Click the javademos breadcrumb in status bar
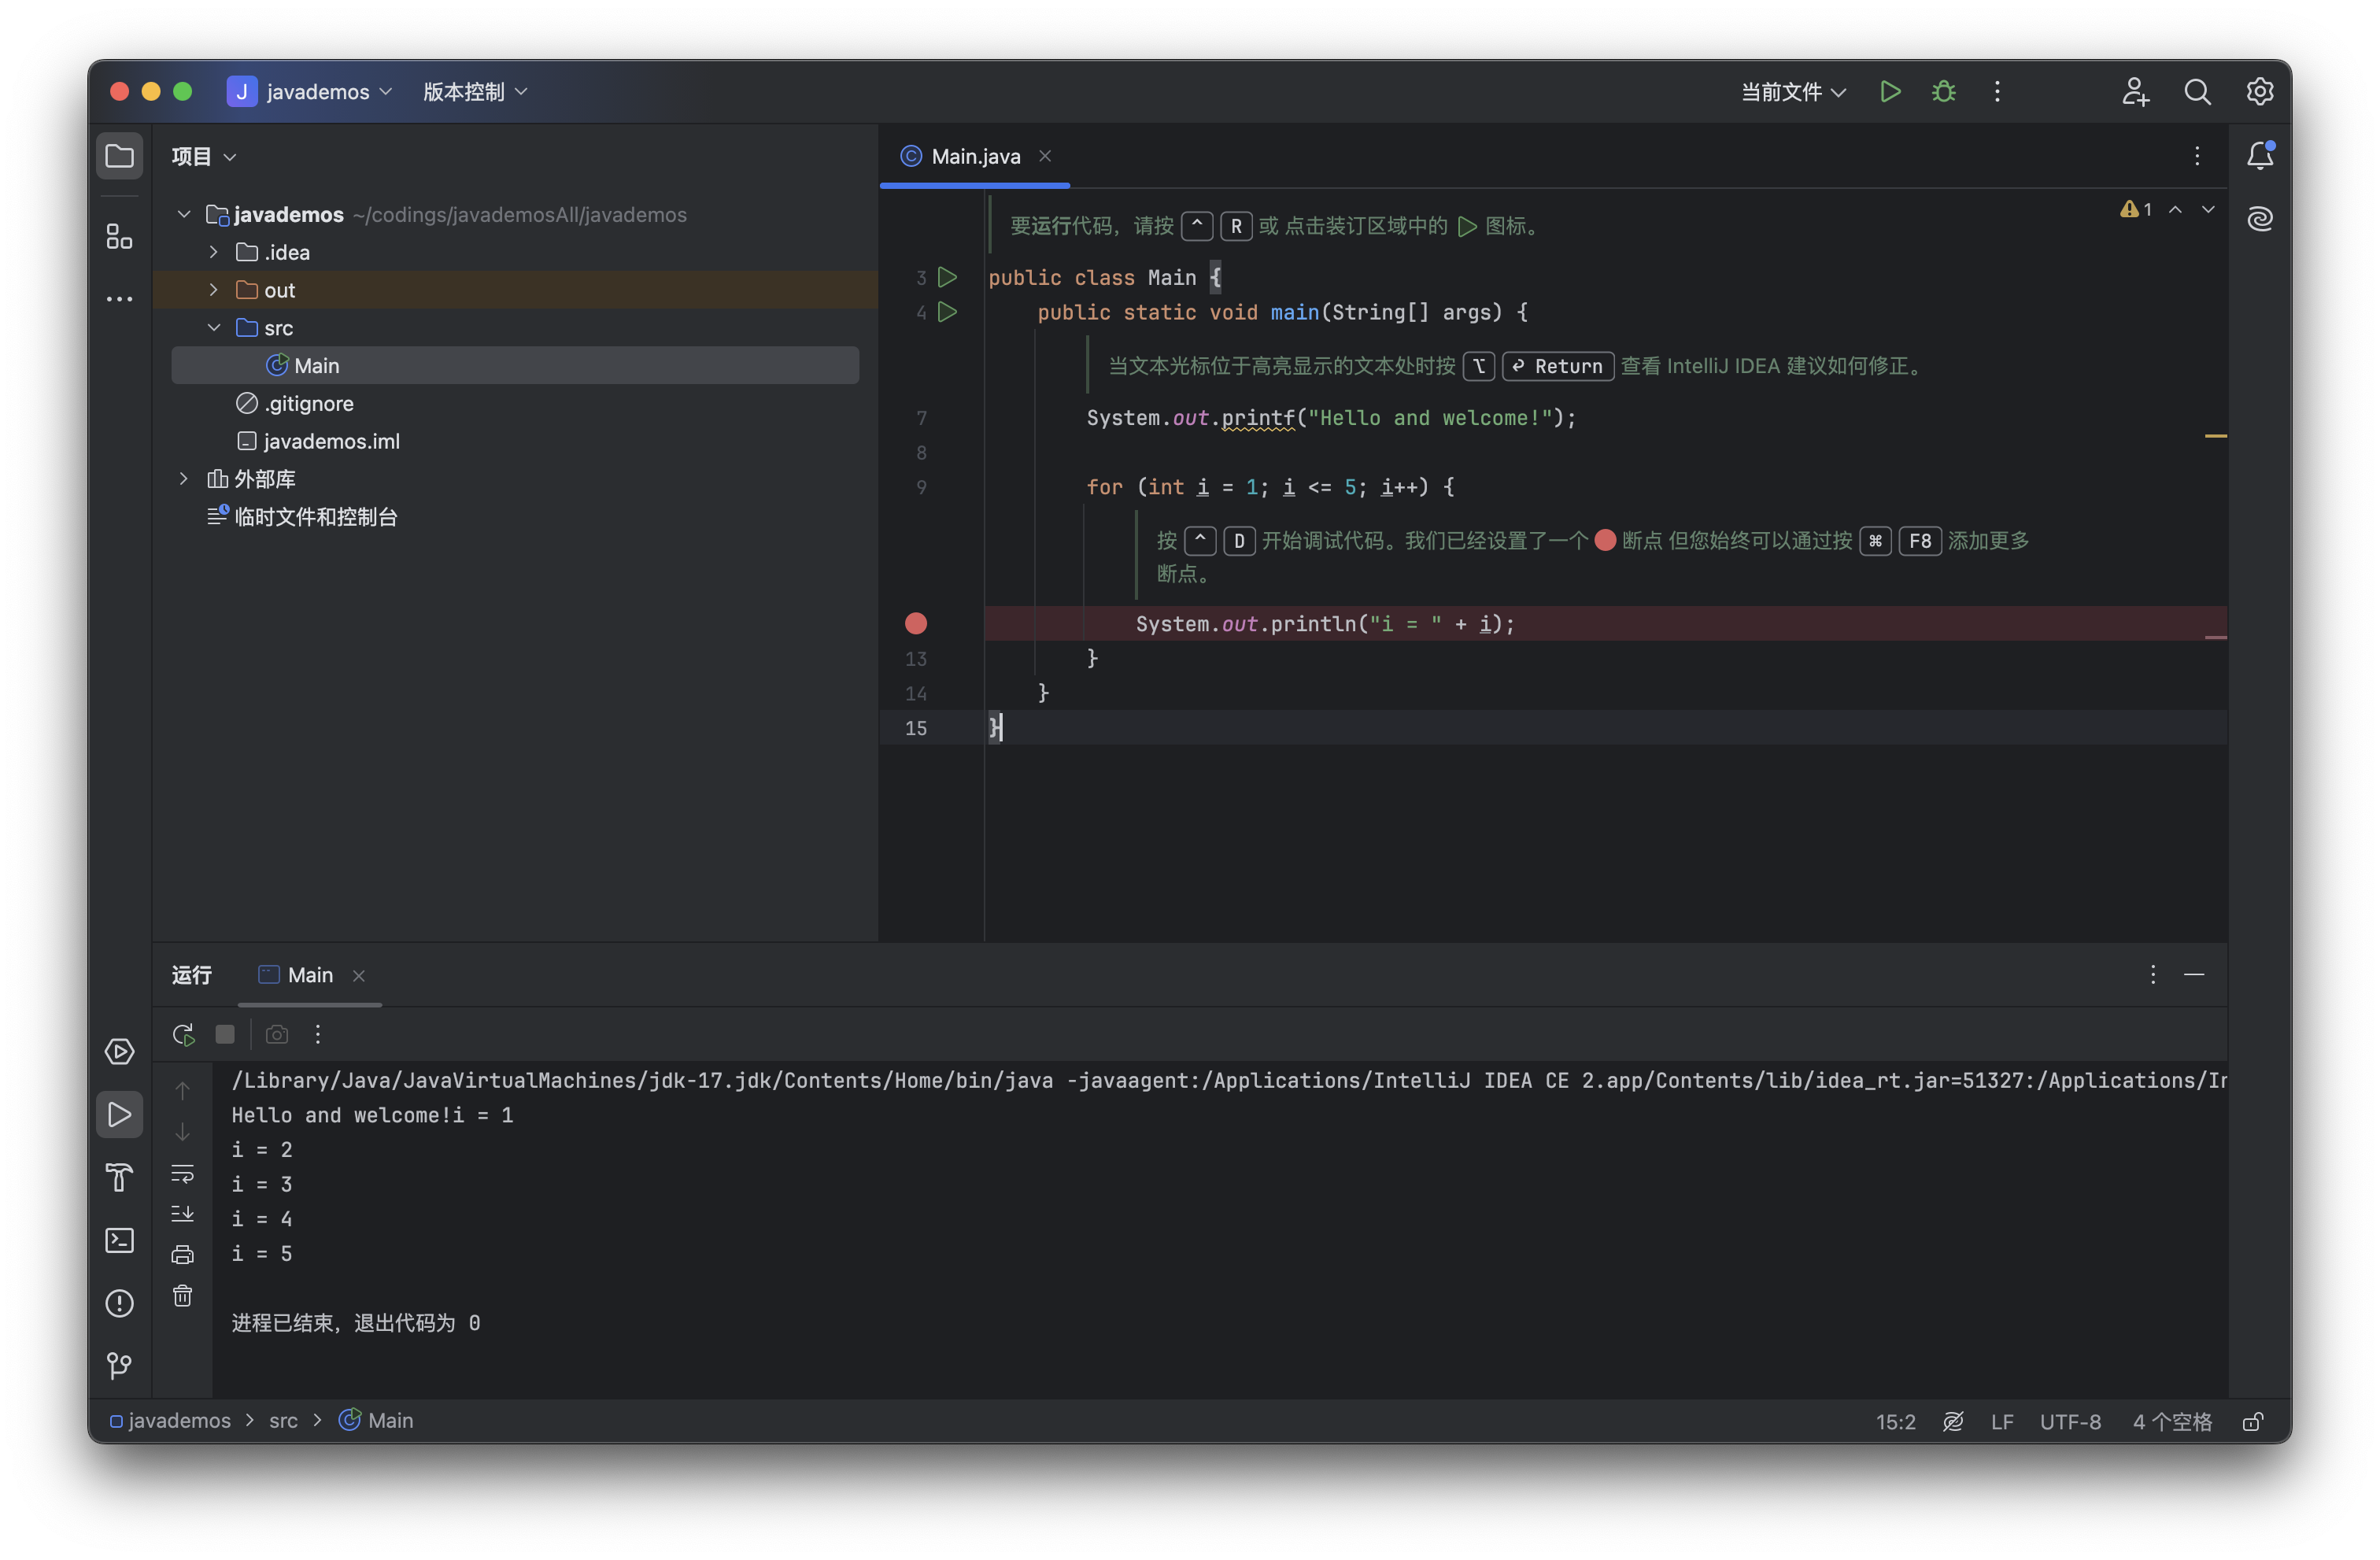Viewport: 2380px width, 1560px height. tap(170, 1420)
